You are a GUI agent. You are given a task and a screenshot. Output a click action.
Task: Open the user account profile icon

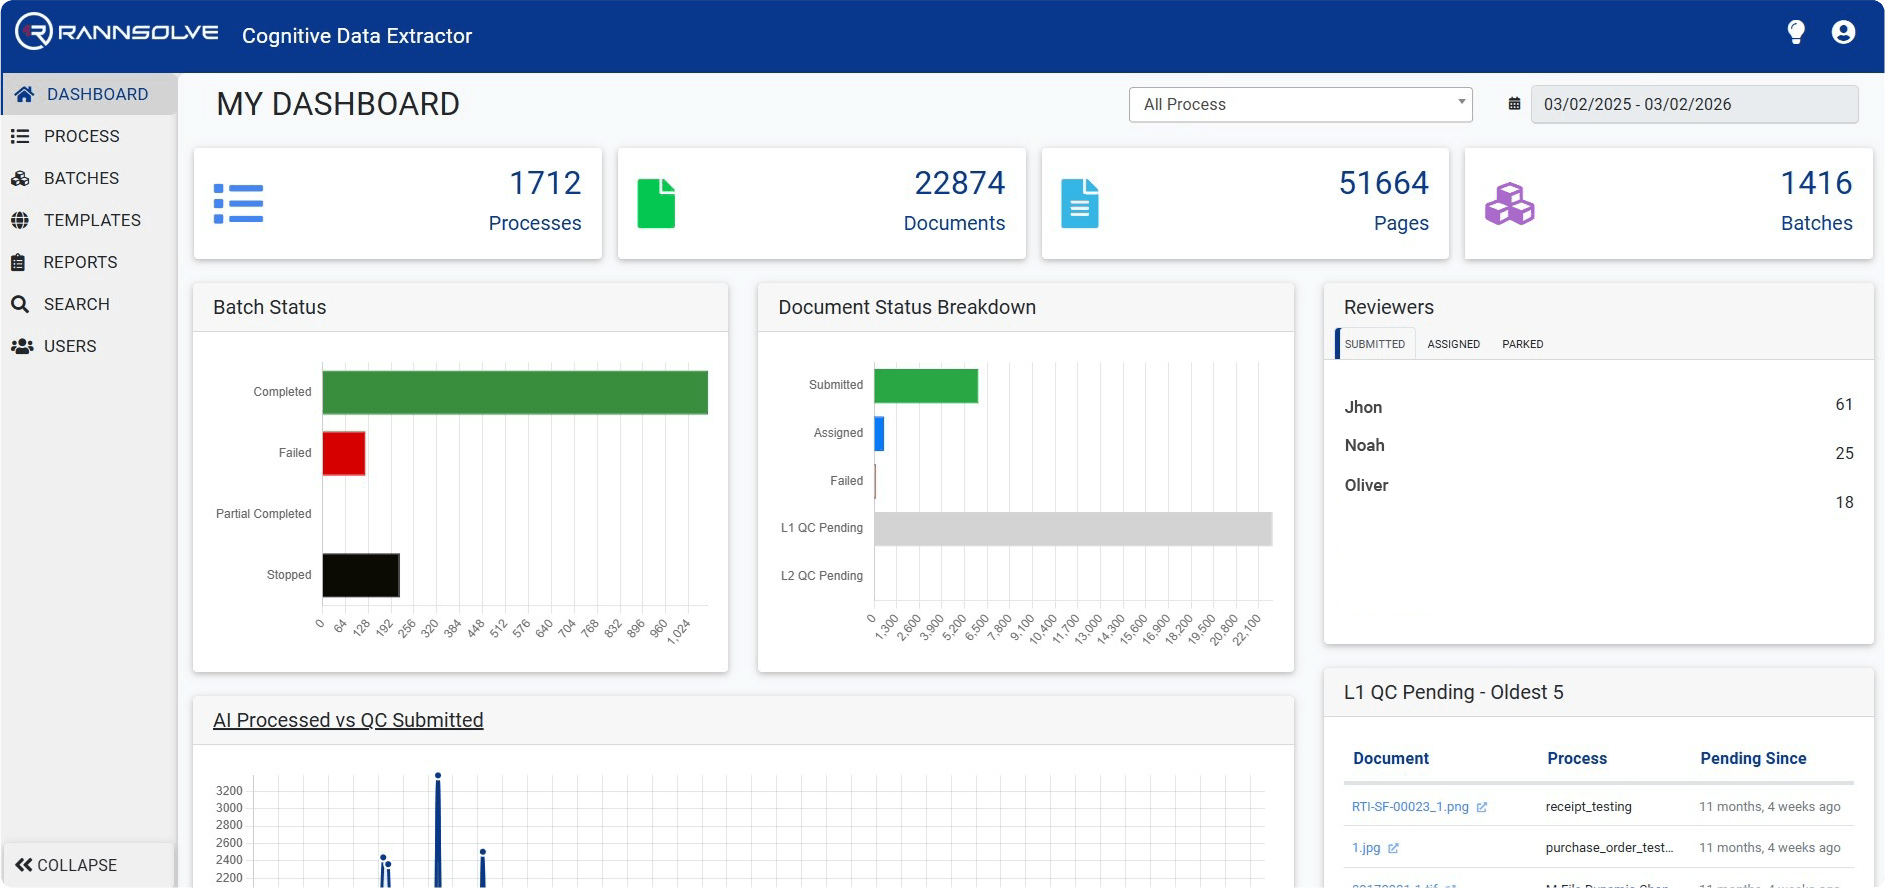(1843, 33)
